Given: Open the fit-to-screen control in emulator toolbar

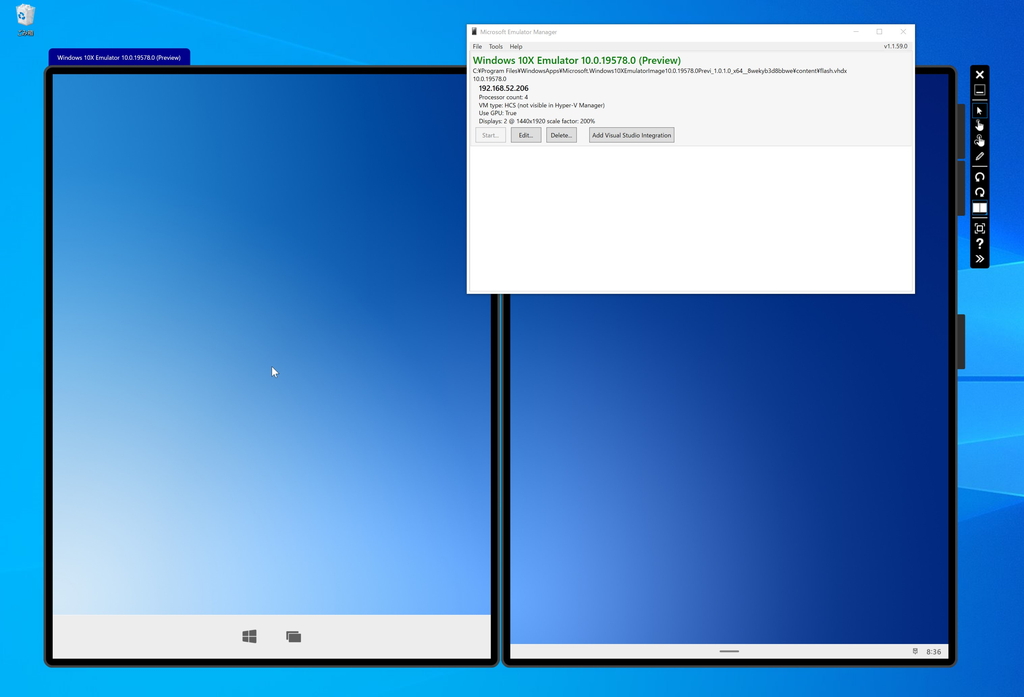Looking at the screenshot, I should tap(980, 227).
